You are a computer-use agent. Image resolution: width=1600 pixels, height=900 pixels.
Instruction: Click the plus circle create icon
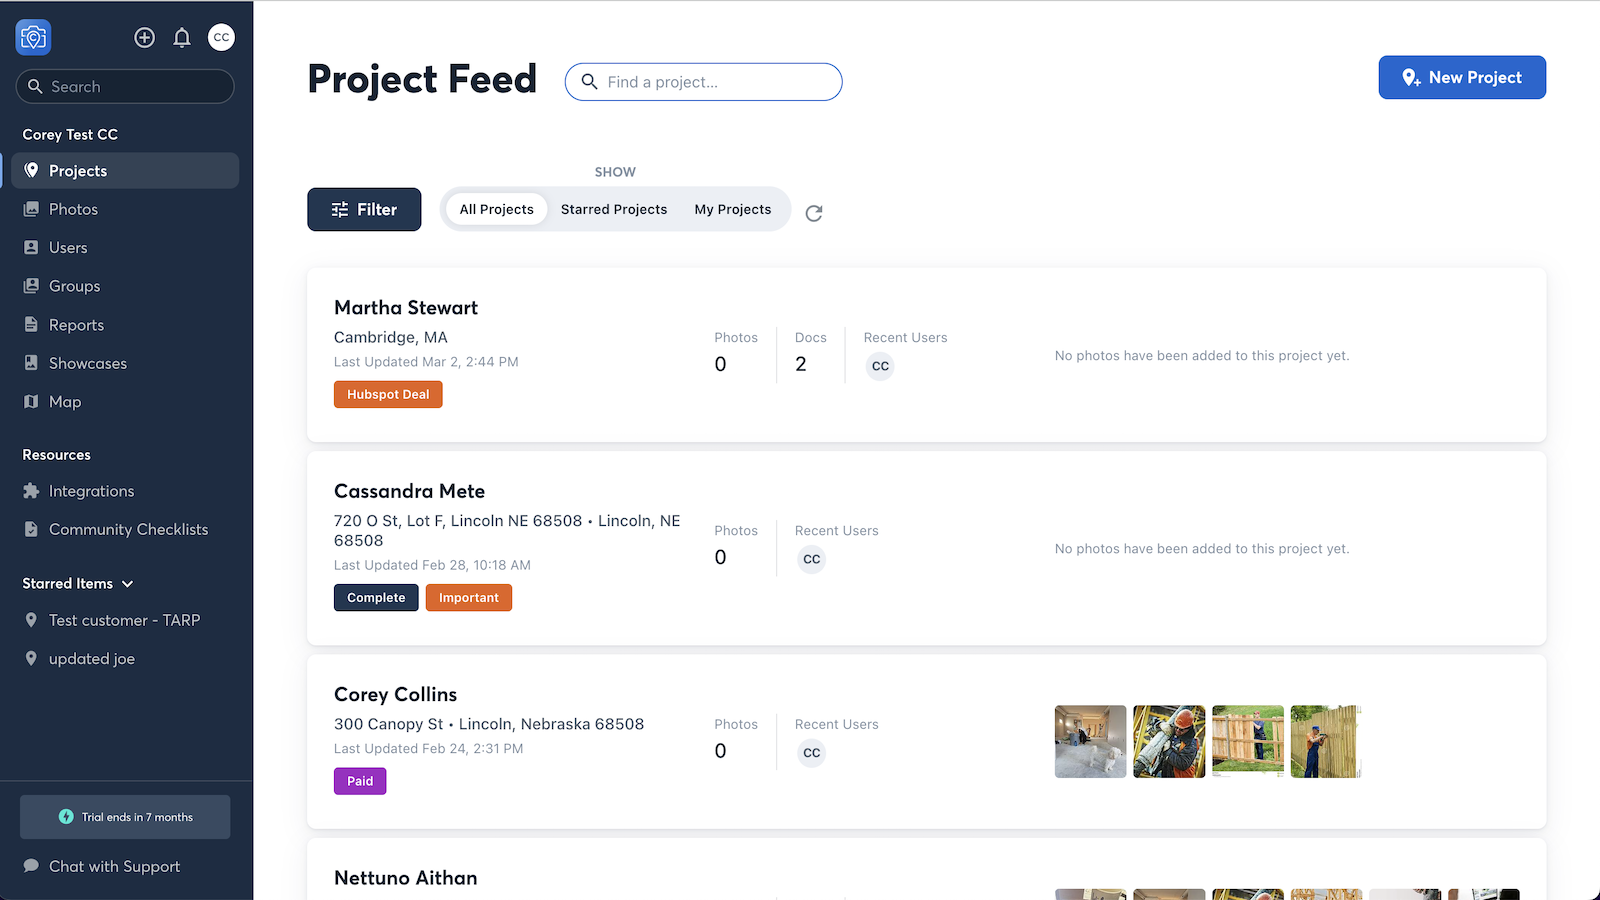(145, 38)
